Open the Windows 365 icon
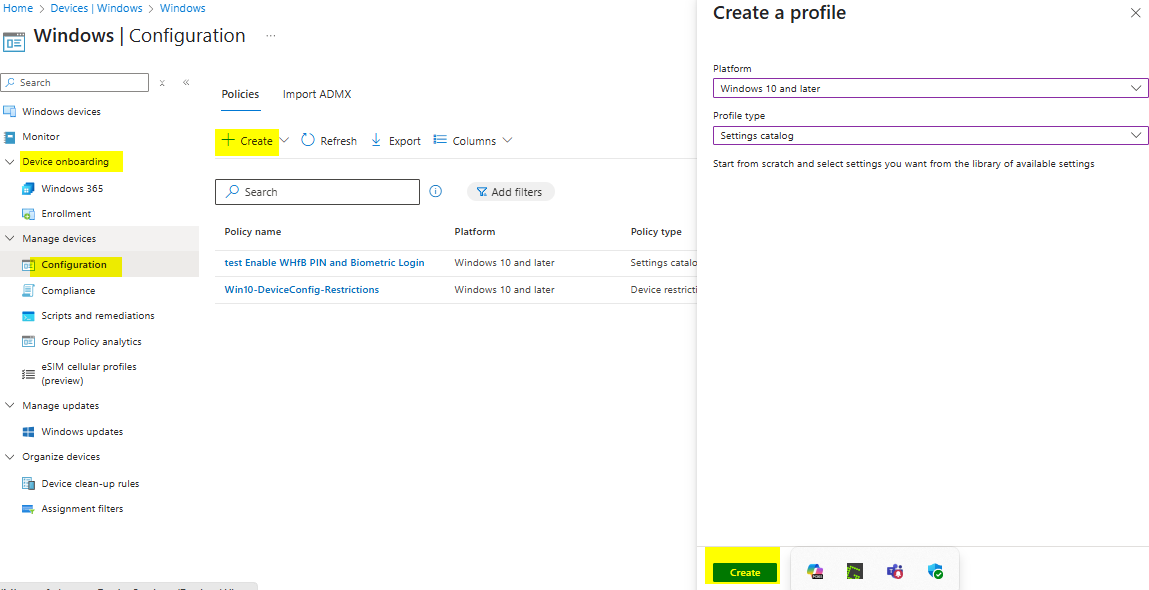 [29, 188]
